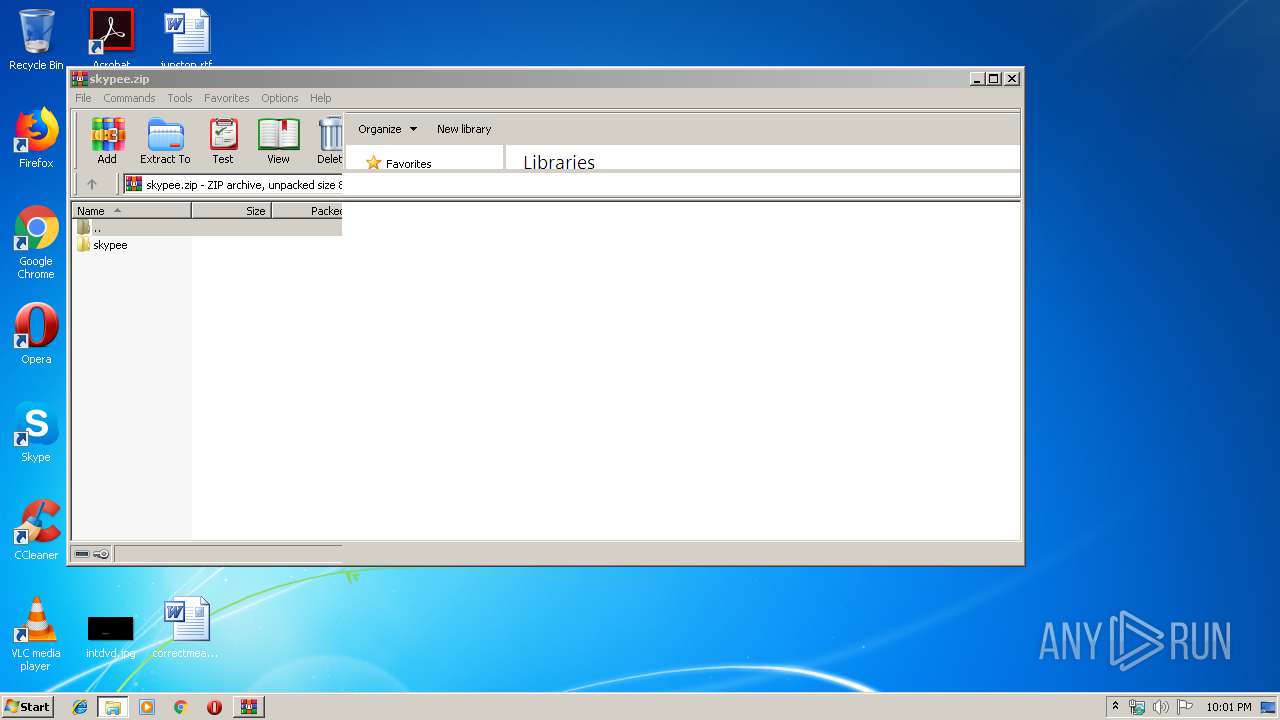Image resolution: width=1280 pixels, height=720 pixels.
Task: Open correctmea... Word document on desktop
Action: point(186,628)
